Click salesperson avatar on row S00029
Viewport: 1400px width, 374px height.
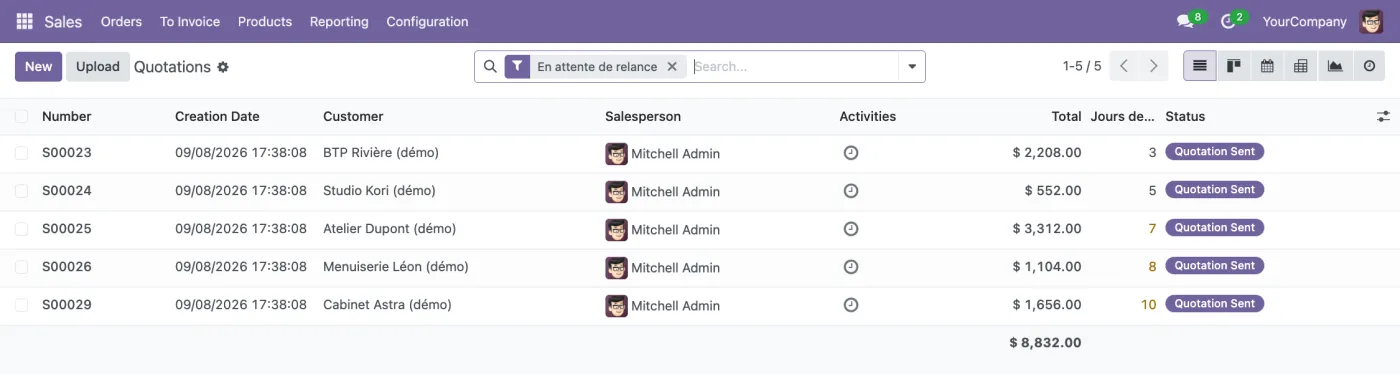(616, 305)
